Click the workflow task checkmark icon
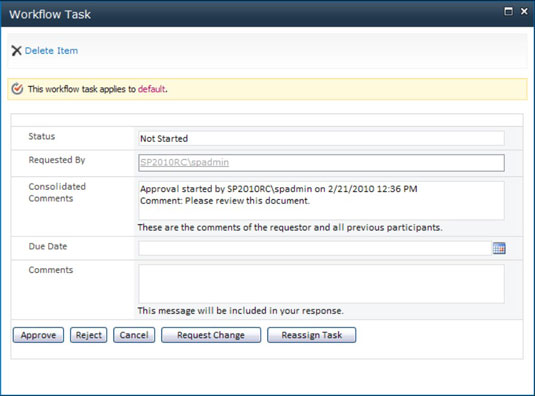Viewport: 535px width, 396px height. [17, 89]
